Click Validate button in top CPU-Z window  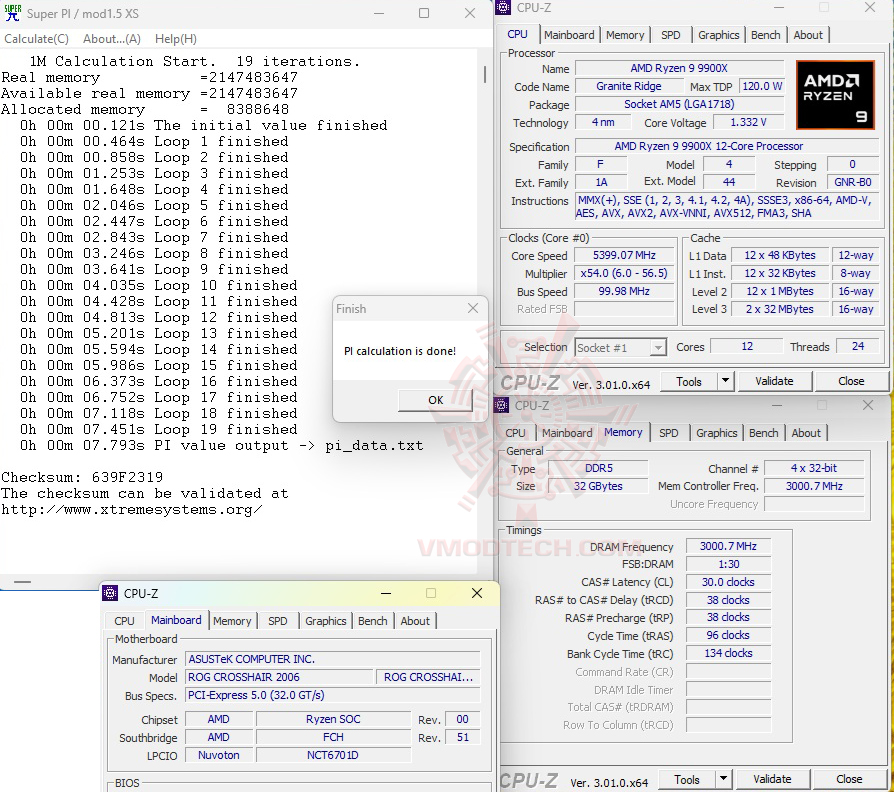(x=774, y=381)
